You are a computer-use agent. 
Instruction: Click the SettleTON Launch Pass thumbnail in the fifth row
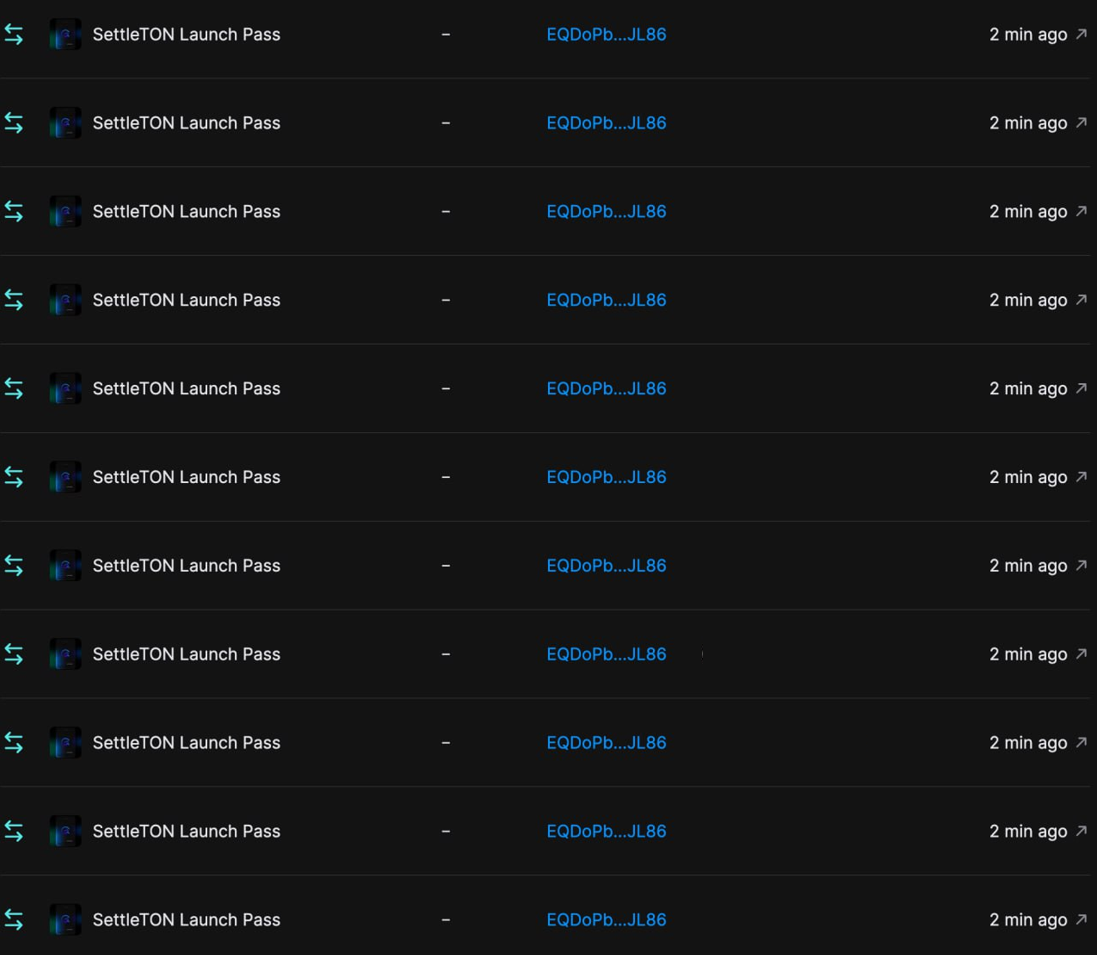coord(66,388)
